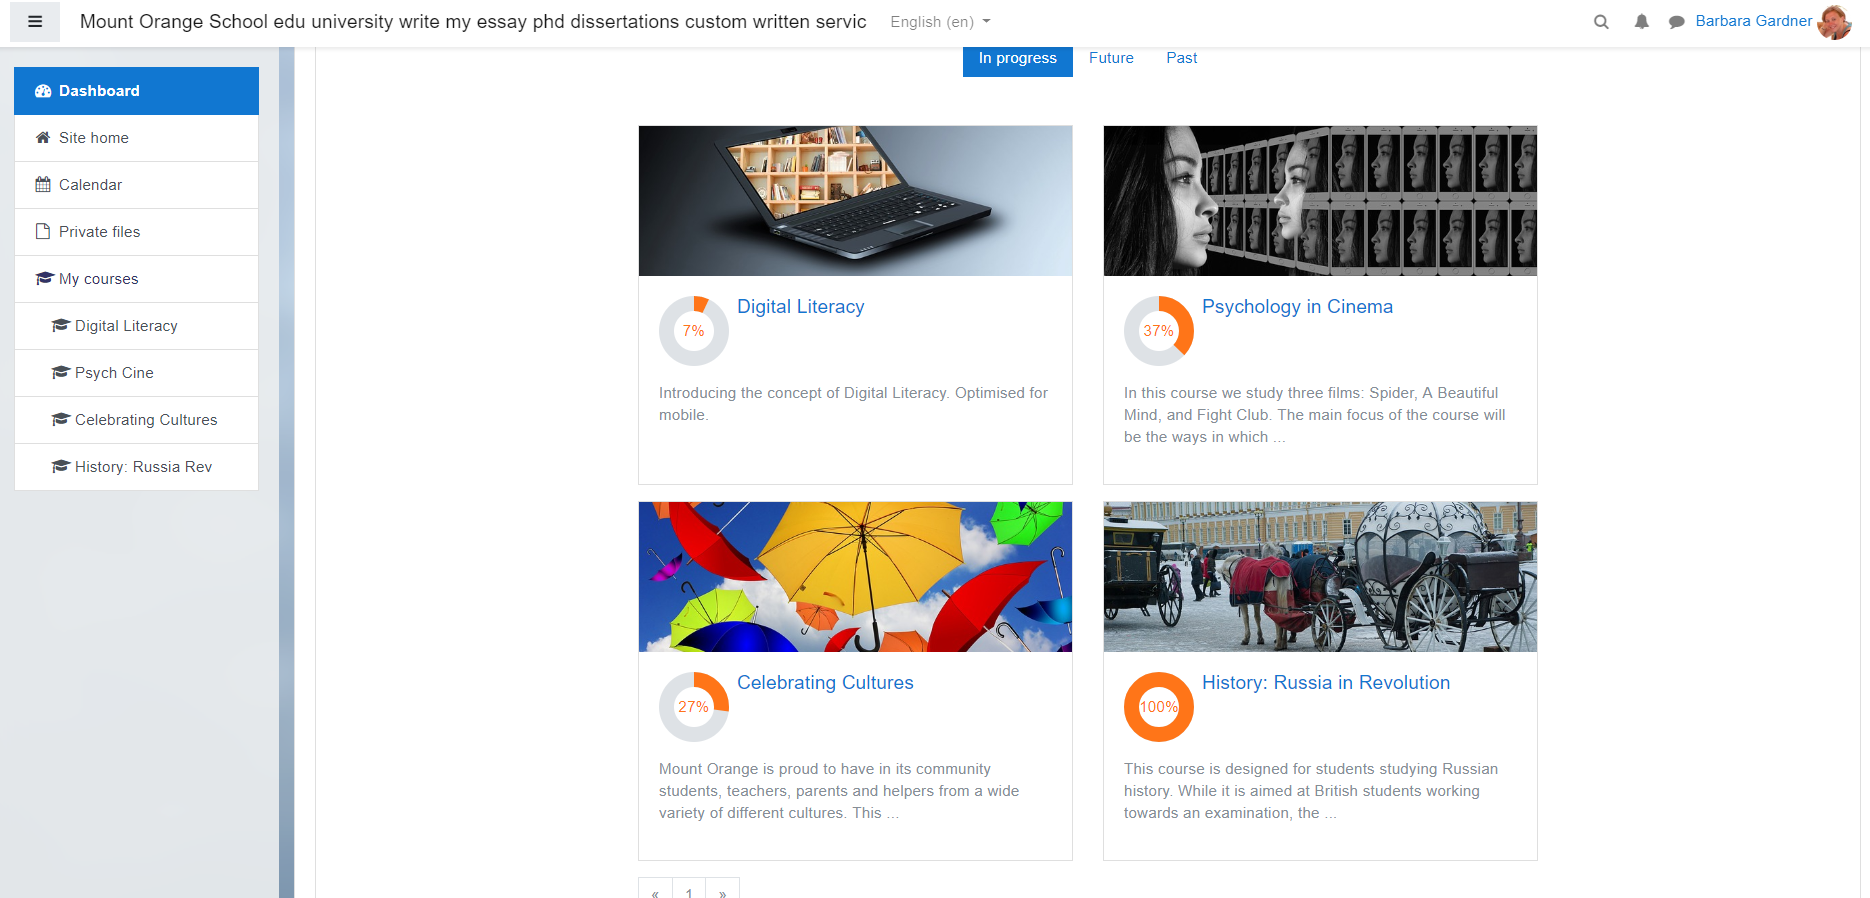Select Psych Cine in the sidebar
Screen dimensions: 1870x898
pyautogui.click(x=114, y=373)
